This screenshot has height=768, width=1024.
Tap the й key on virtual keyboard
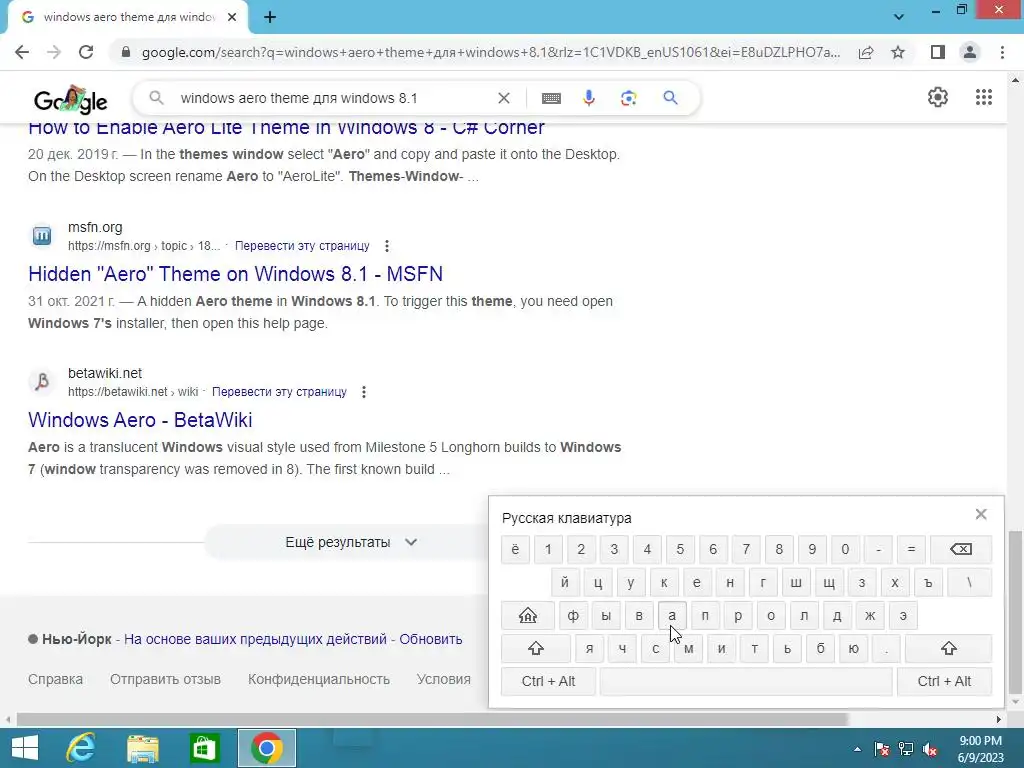tap(565, 583)
